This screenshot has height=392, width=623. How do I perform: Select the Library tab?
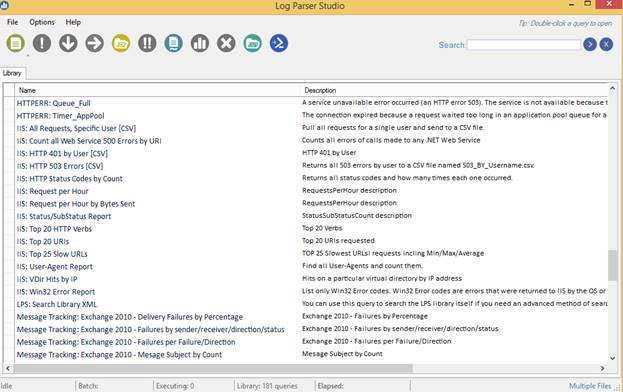(x=12, y=73)
